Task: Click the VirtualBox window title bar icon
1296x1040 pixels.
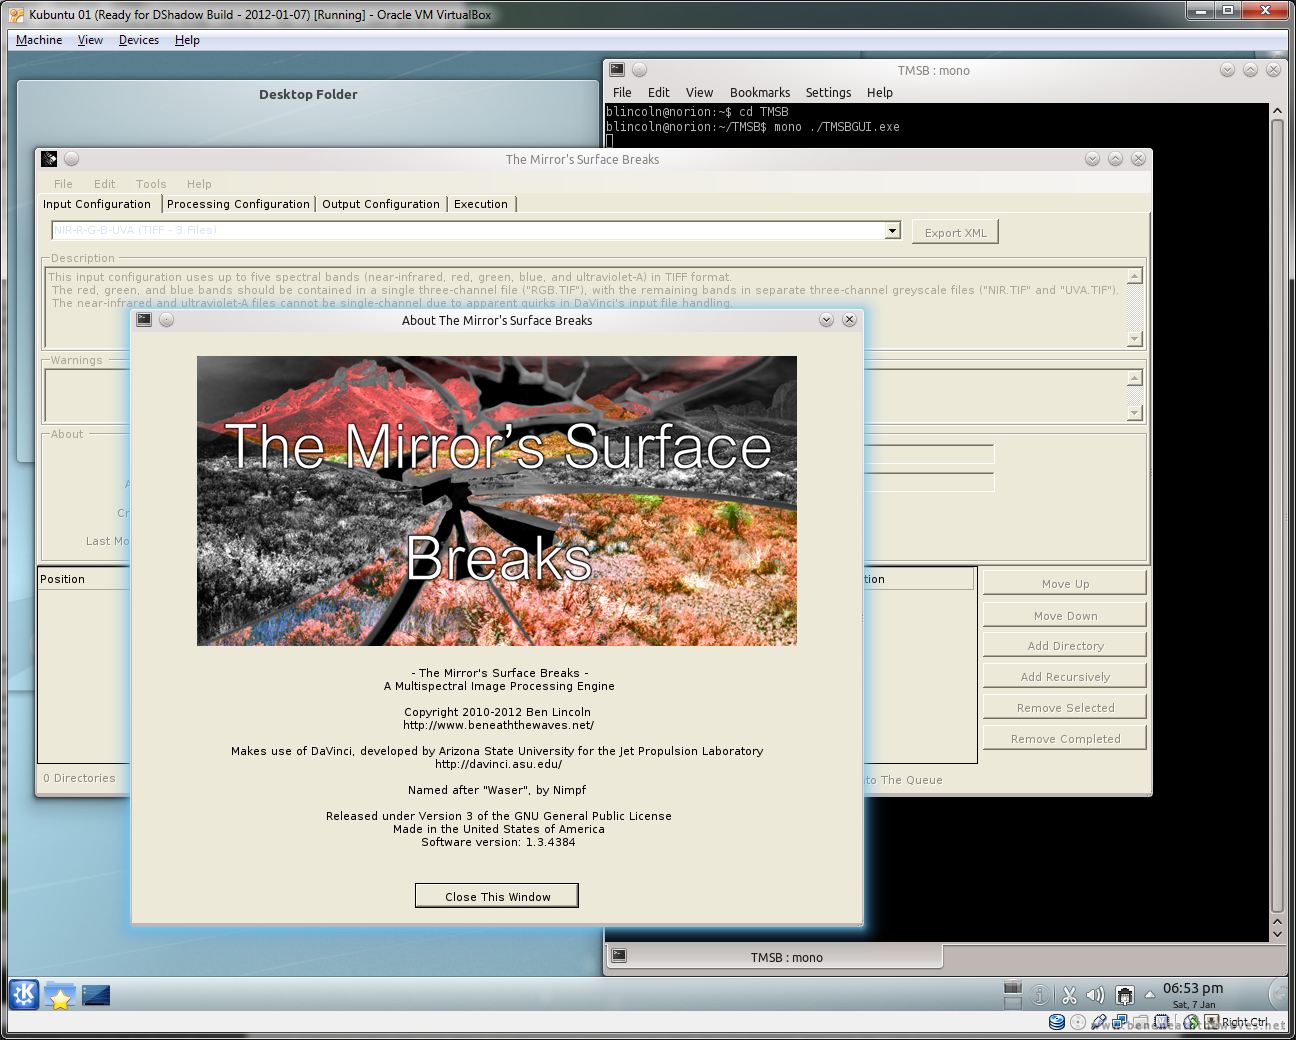Action: (x=16, y=14)
